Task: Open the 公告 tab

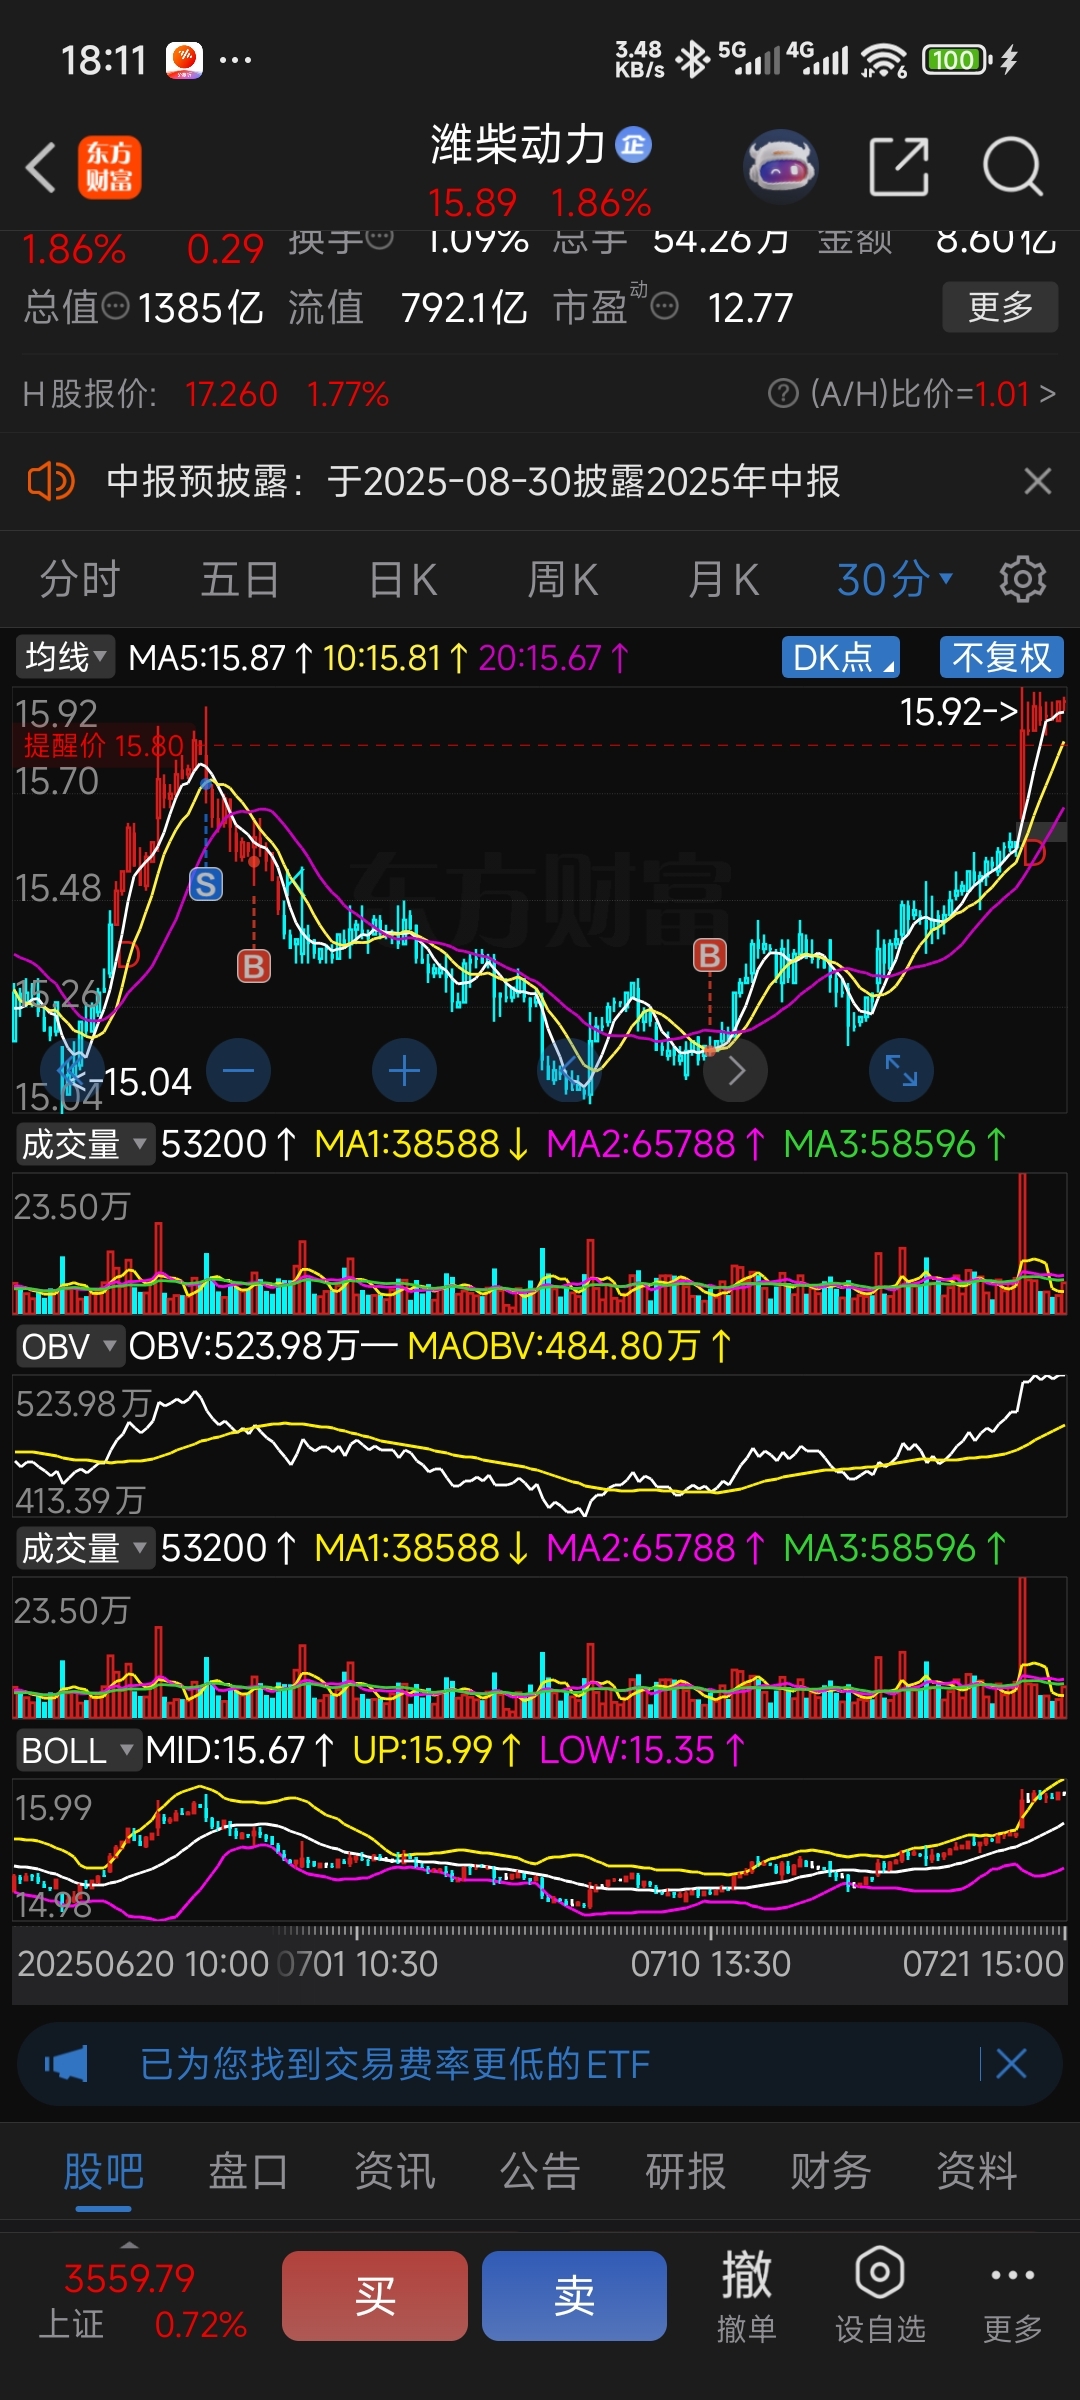Action: point(540,2171)
